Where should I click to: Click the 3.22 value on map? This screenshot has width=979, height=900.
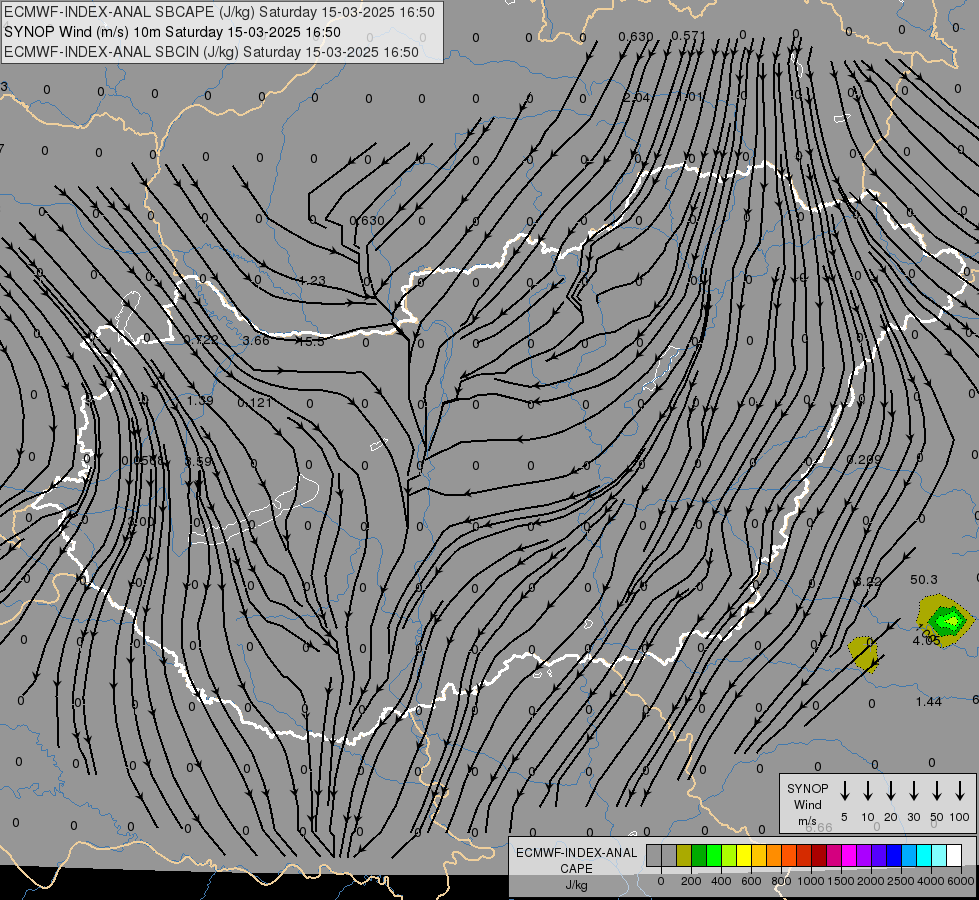tap(868, 581)
